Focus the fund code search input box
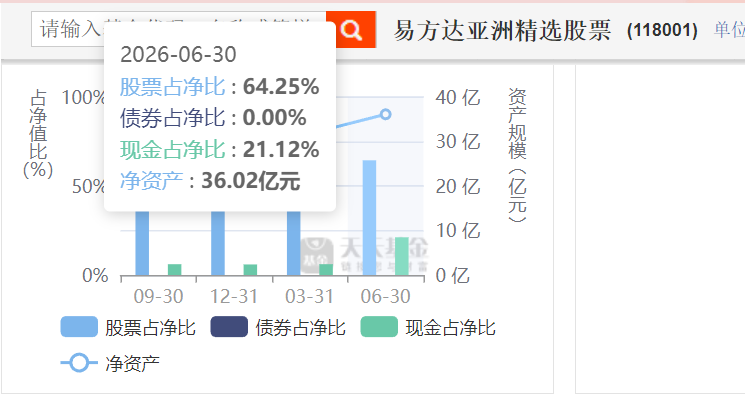 179,29
